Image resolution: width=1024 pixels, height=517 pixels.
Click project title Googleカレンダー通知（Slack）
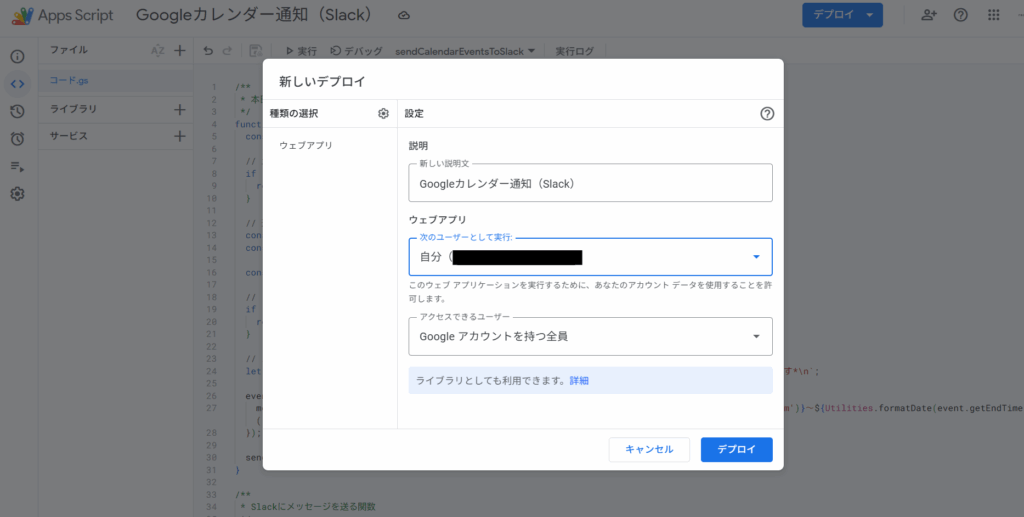pyautogui.click(x=255, y=16)
